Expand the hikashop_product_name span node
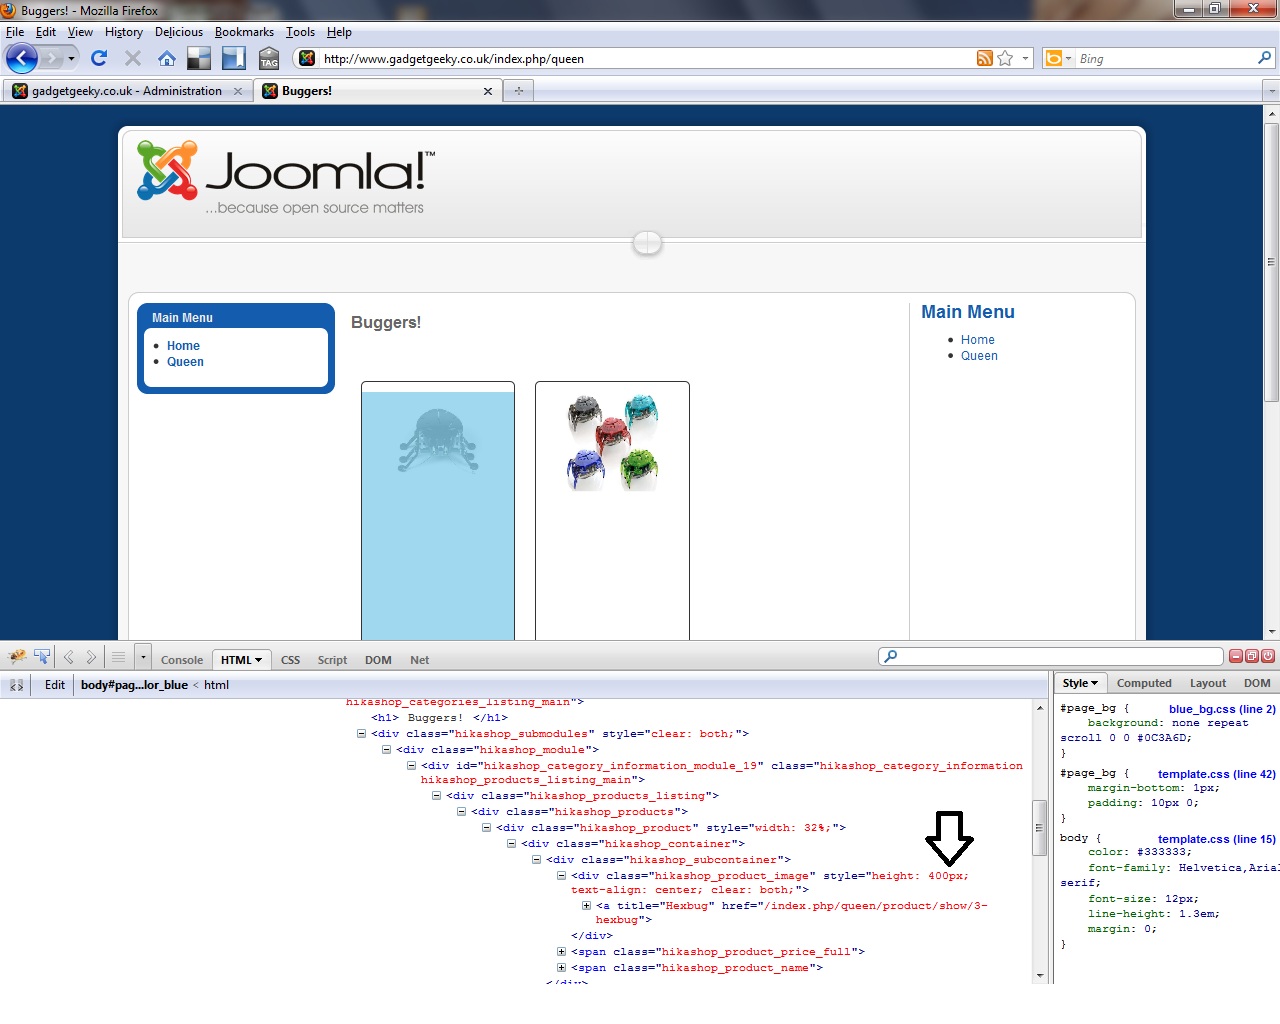Viewport: 1280px width, 1024px height. tap(561, 968)
